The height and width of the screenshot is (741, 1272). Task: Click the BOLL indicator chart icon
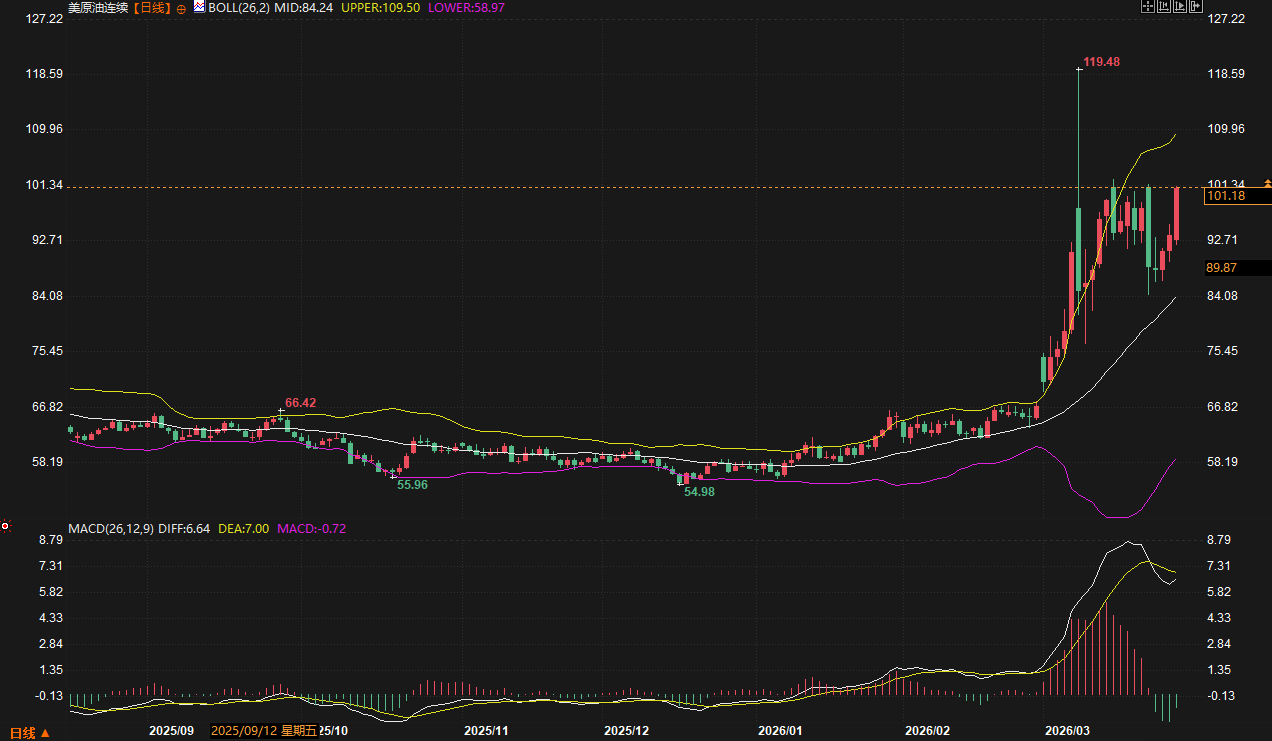coord(199,6)
